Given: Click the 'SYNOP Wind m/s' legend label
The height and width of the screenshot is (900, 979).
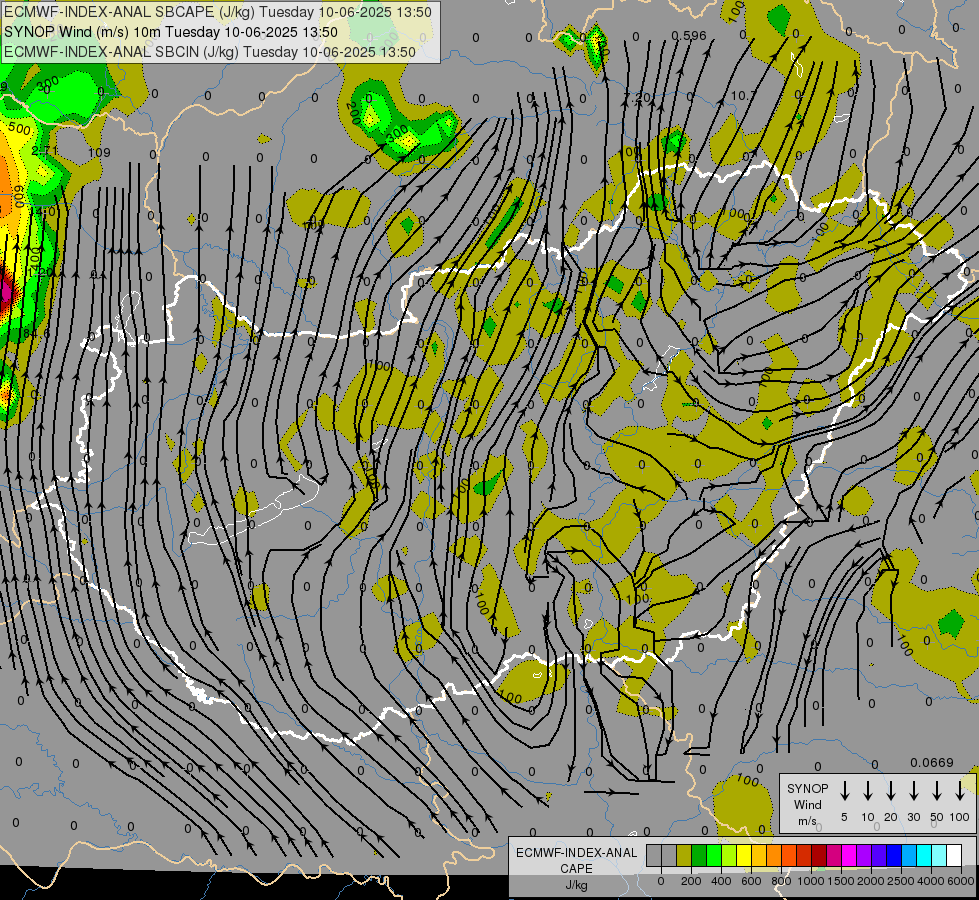Looking at the screenshot, I should [807, 804].
